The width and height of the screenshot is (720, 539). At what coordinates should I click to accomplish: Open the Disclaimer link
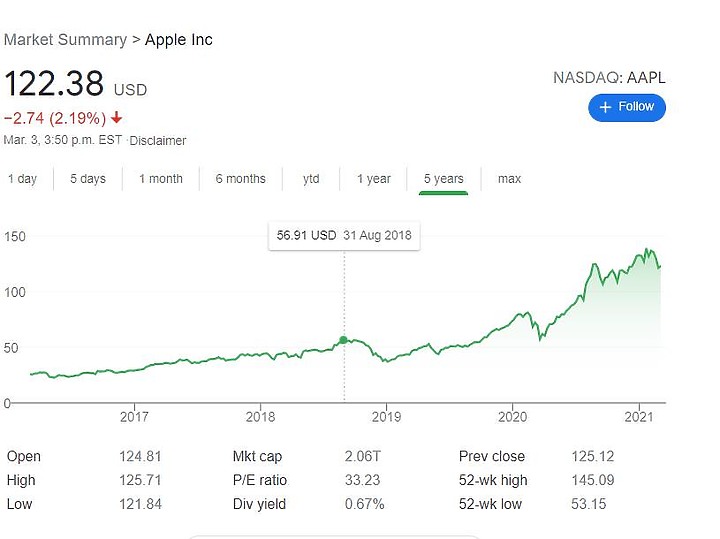pyautogui.click(x=158, y=140)
